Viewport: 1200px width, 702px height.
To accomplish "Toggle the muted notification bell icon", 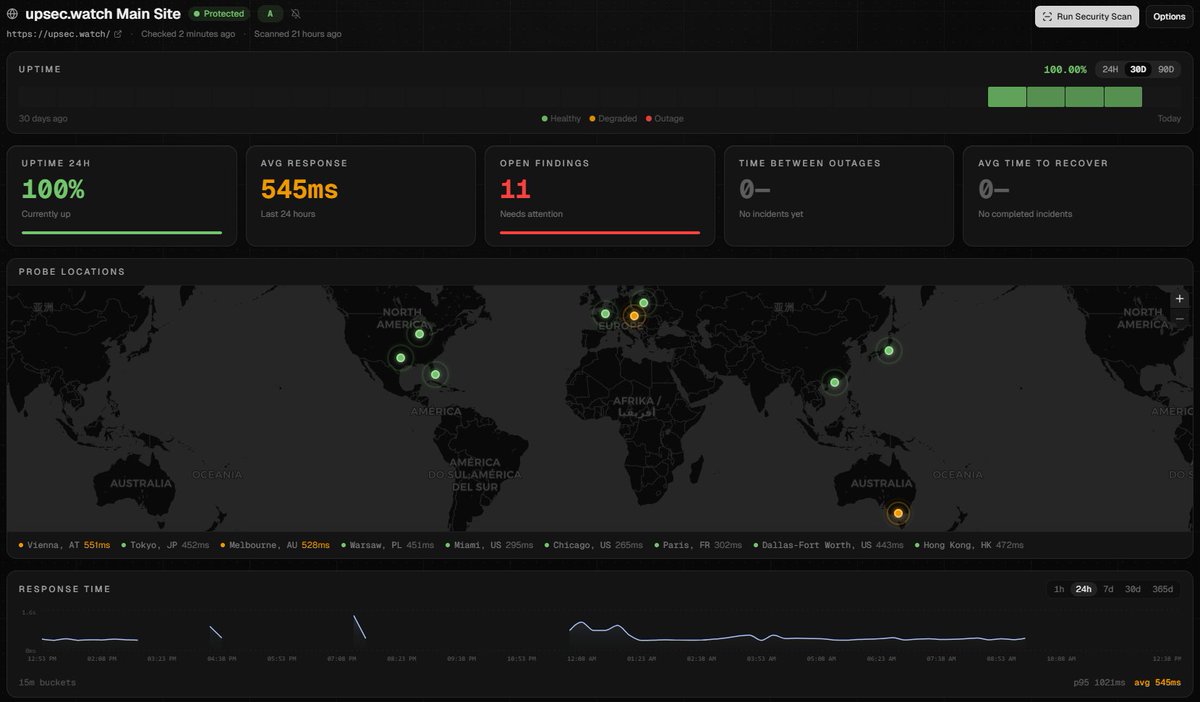I will [x=296, y=14].
